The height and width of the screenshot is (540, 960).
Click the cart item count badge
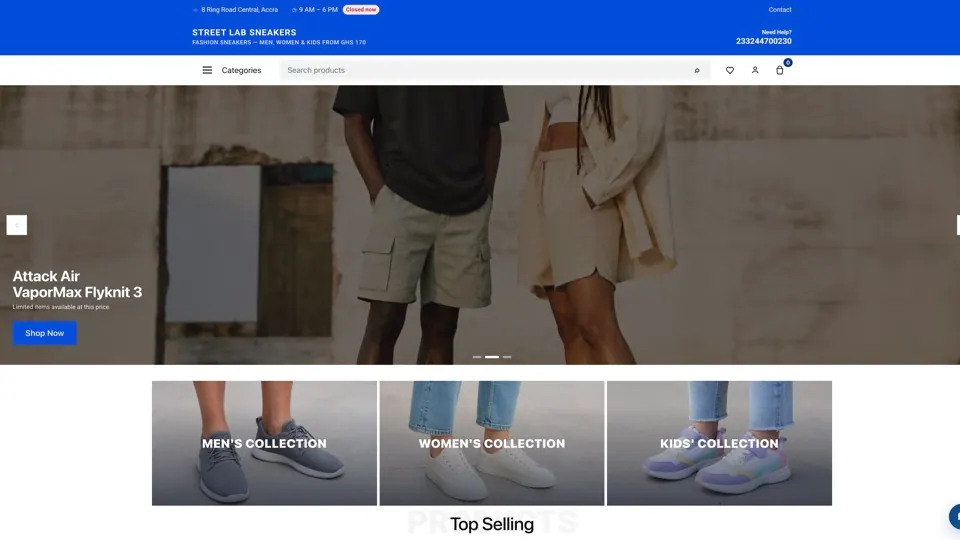[788, 62]
